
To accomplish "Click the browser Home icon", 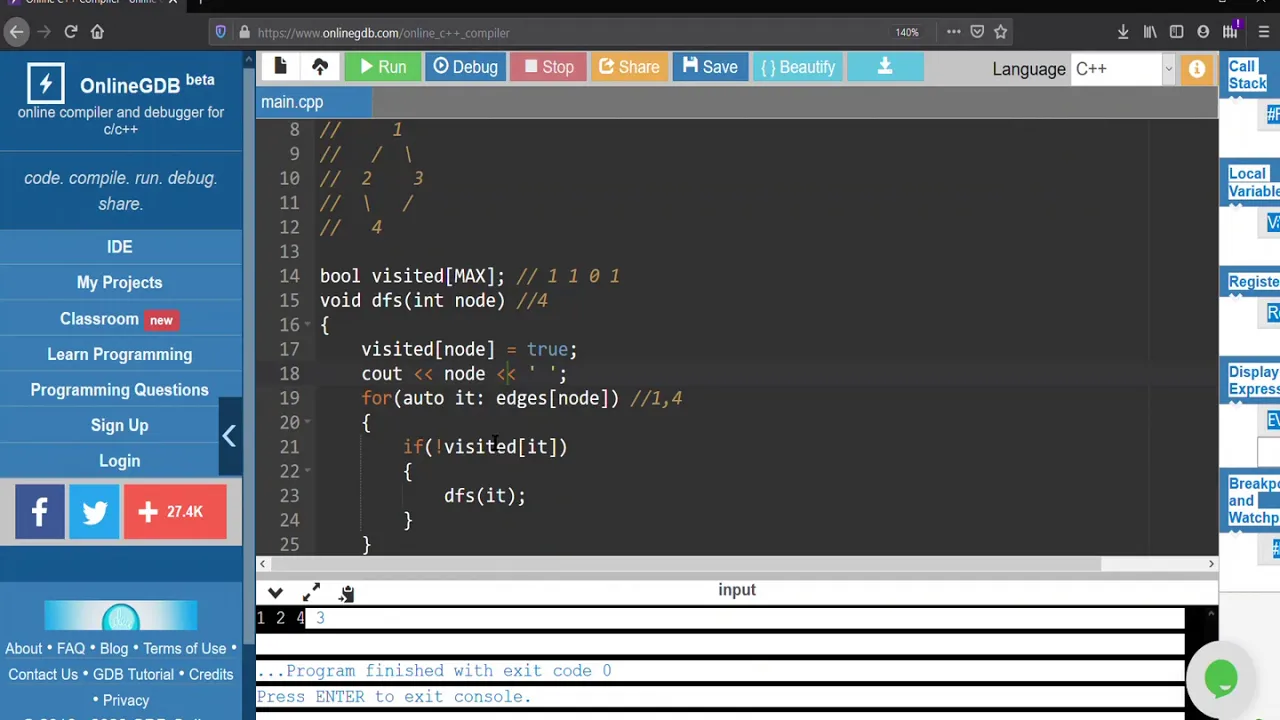I will [97, 32].
